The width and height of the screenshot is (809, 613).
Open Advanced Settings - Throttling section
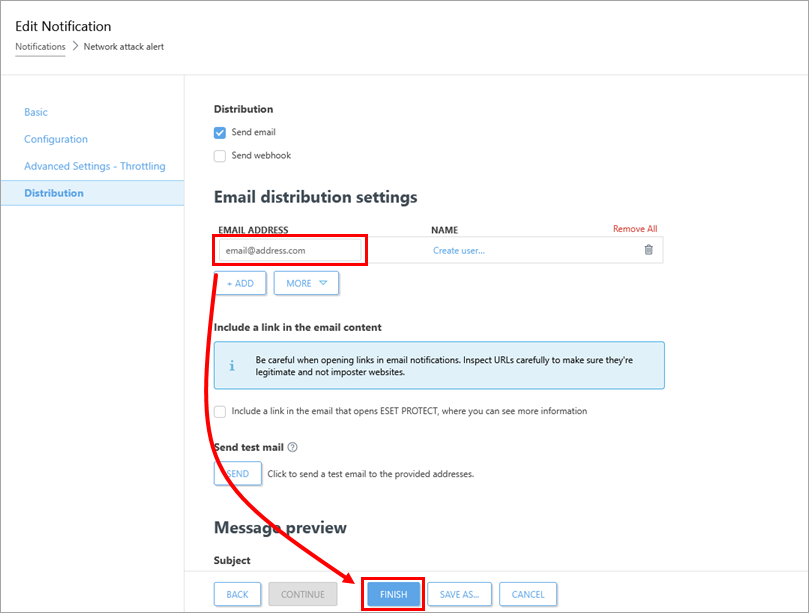click(x=95, y=166)
